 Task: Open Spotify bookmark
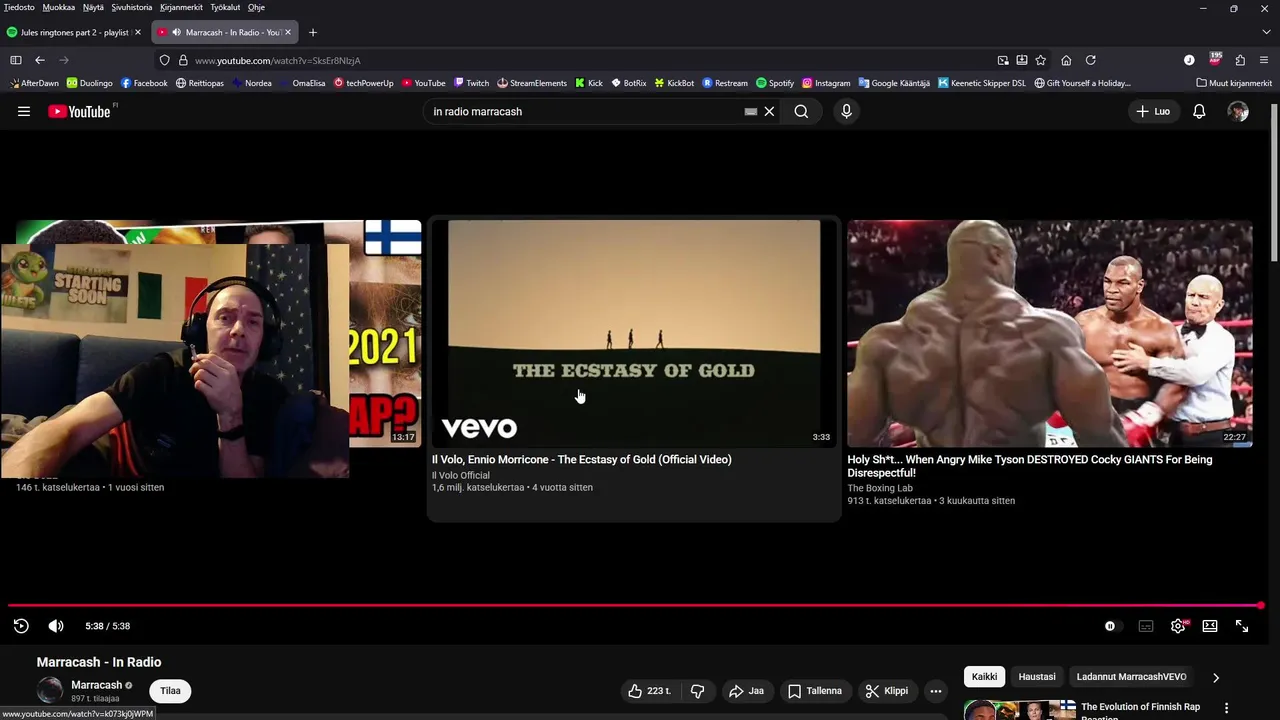point(775,83)
